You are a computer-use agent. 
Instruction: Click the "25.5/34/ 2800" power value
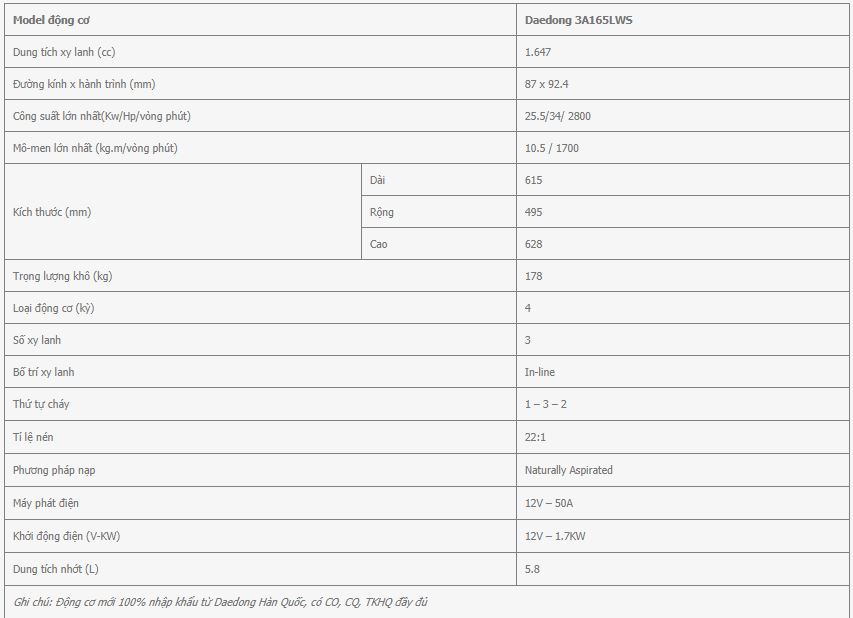point(557,116)
